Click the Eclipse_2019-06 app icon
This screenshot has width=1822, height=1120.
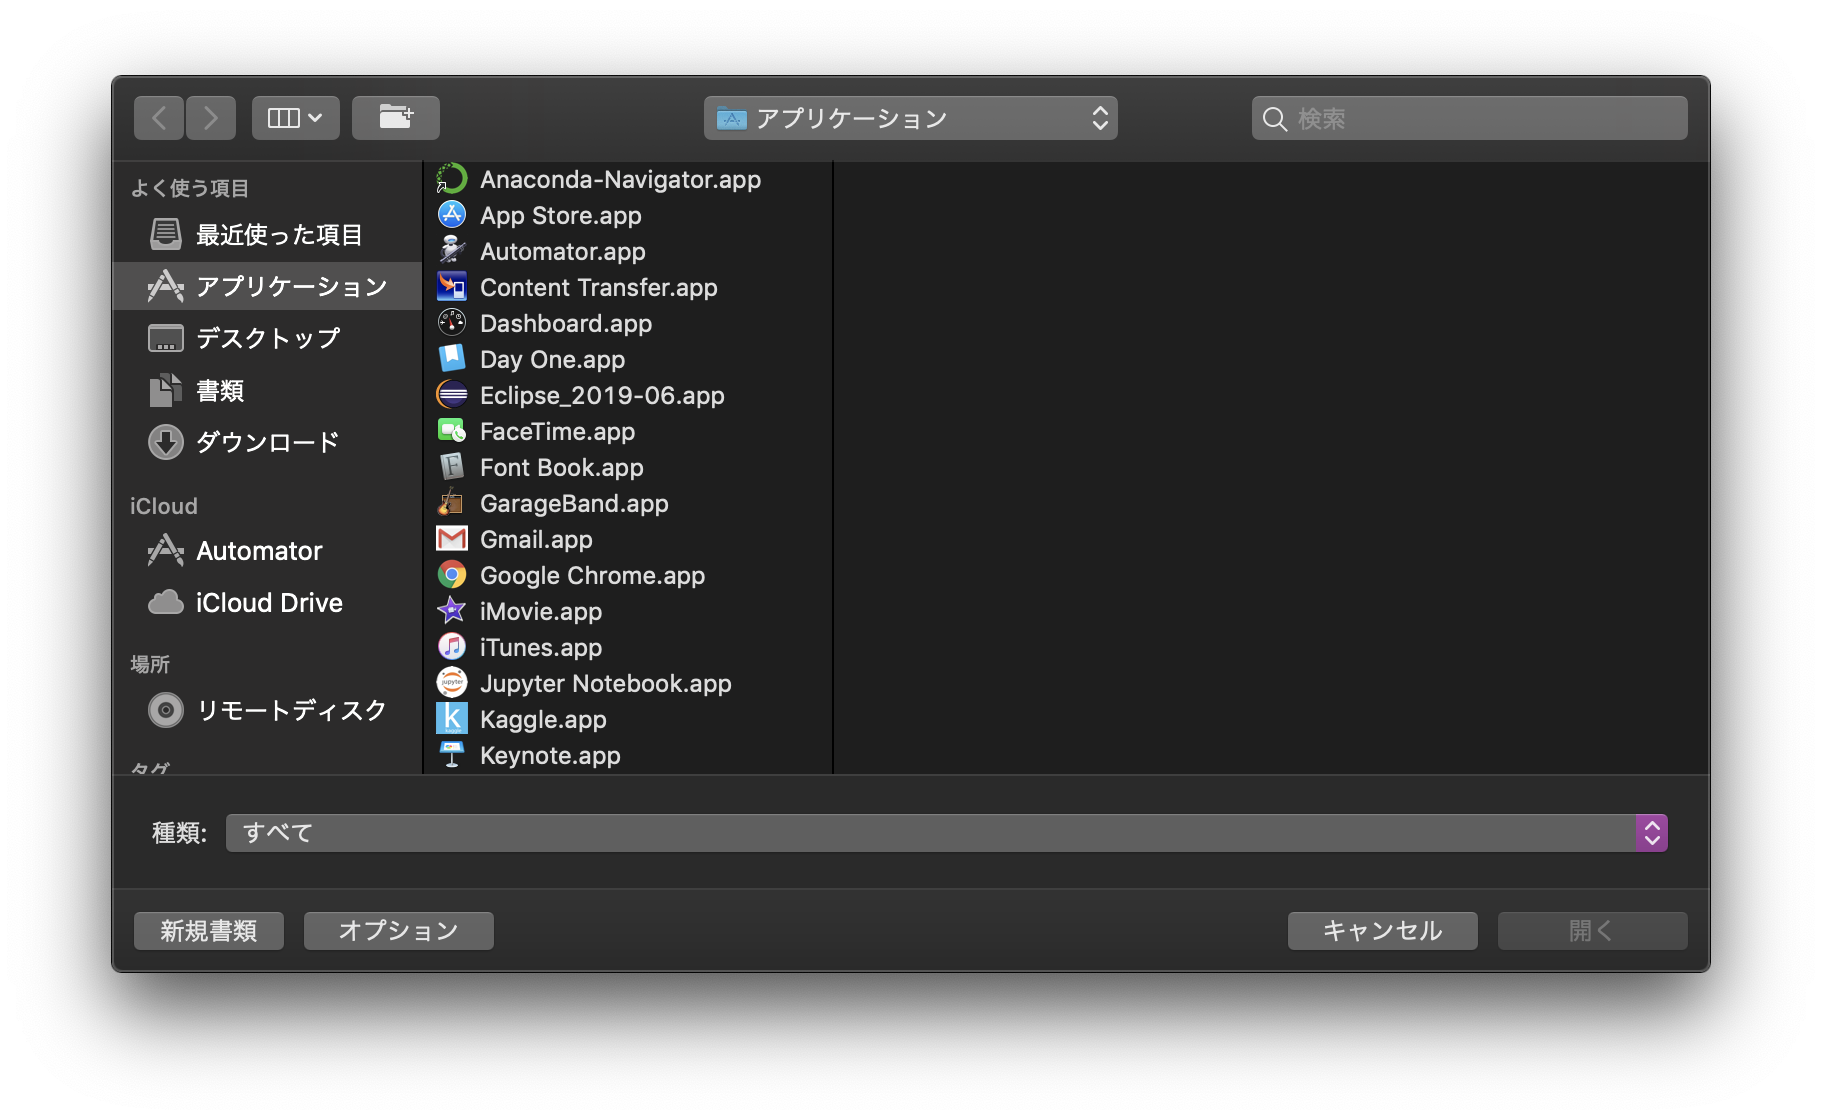pyautogui.click(x=452, y=395)
